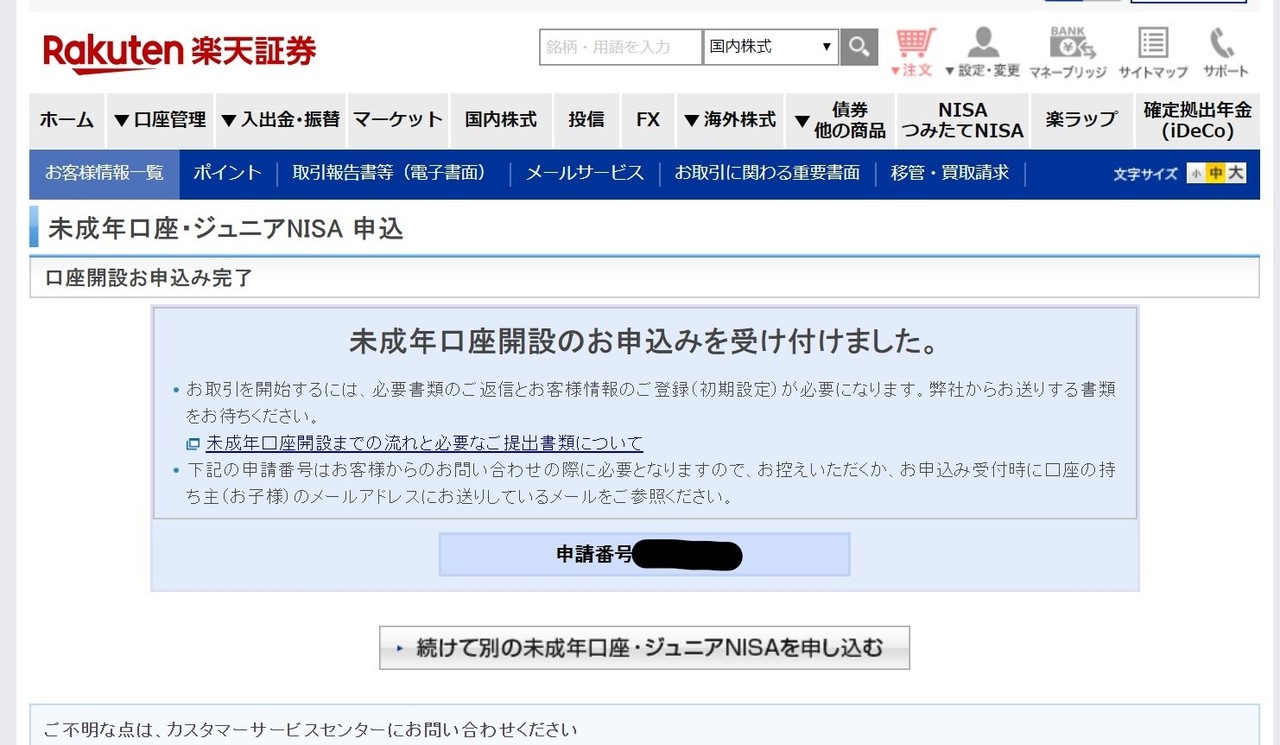Open the 国内株式 navigation tab
The width and height of the screenshot is (1280, 745).
coord(501,120)
